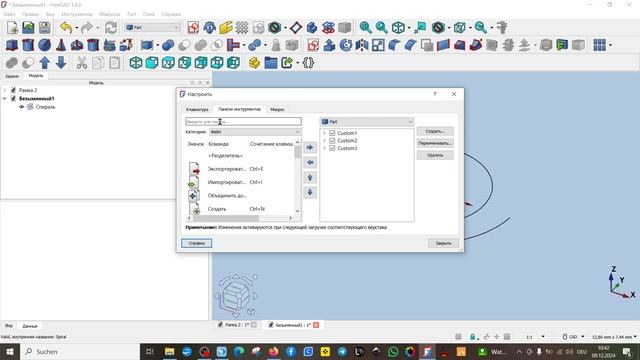Uncheck the Custom2 toolbar checkbox

(x=332, y=140)
